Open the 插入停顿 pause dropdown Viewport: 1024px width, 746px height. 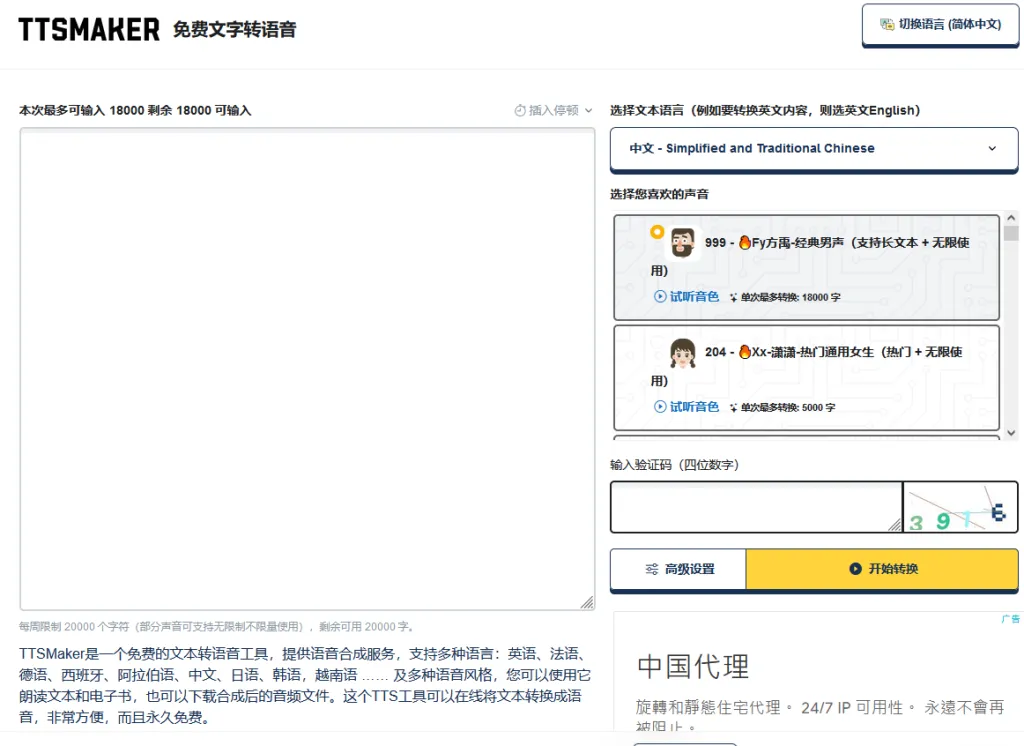pyautogui.click(x=553, y=110)
